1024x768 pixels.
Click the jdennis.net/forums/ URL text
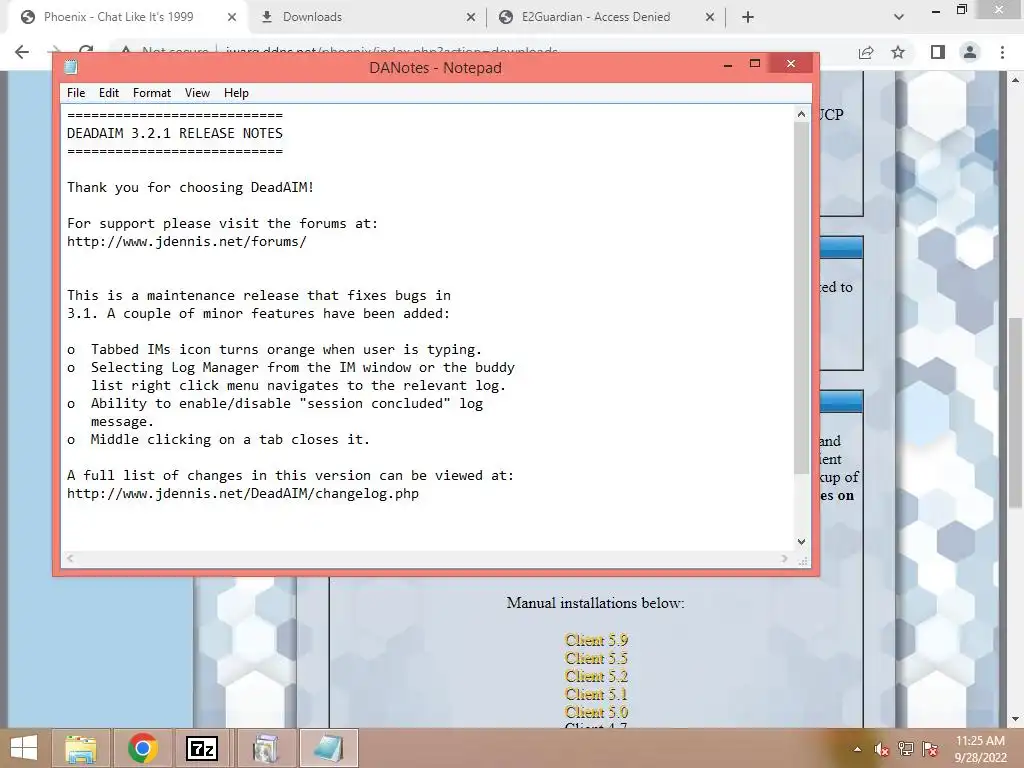pos(186,242)
